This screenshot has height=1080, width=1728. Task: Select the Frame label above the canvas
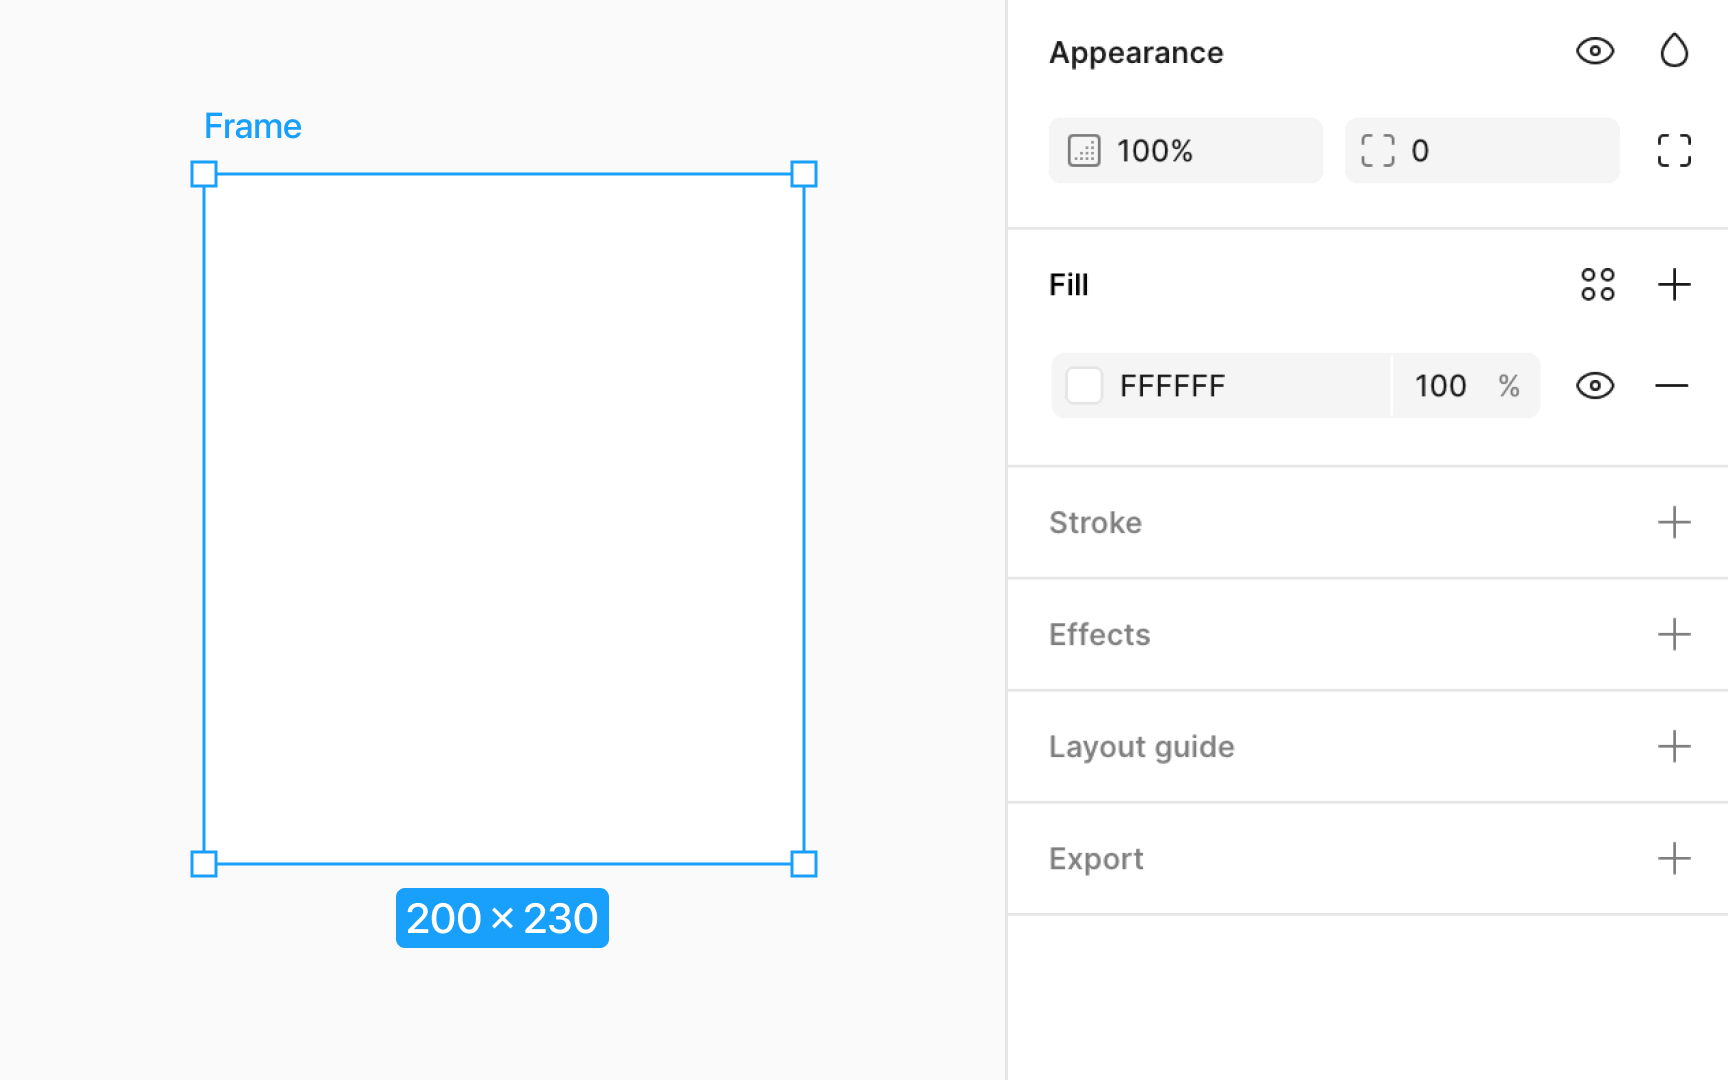[253, 126]
